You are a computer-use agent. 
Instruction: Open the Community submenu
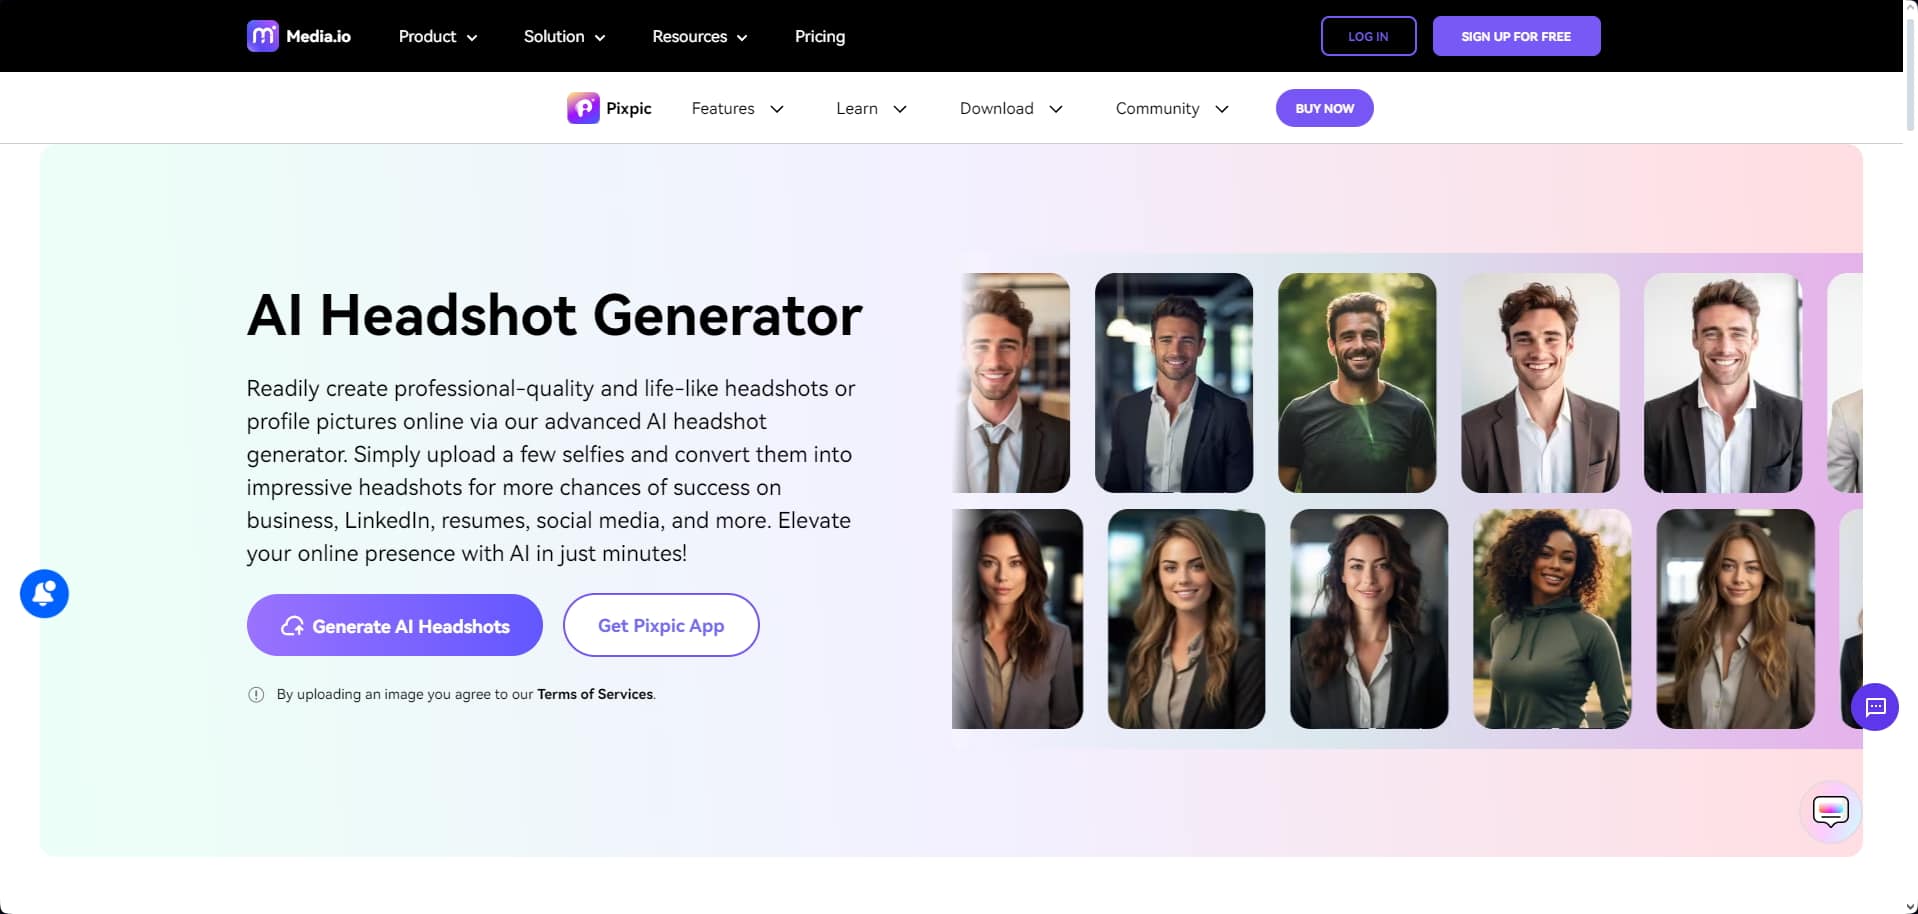pos(1172,108)
